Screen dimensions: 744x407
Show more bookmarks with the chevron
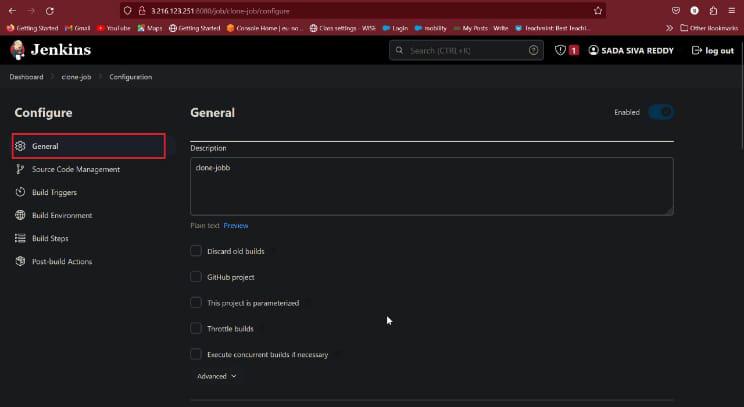[669, 28]
